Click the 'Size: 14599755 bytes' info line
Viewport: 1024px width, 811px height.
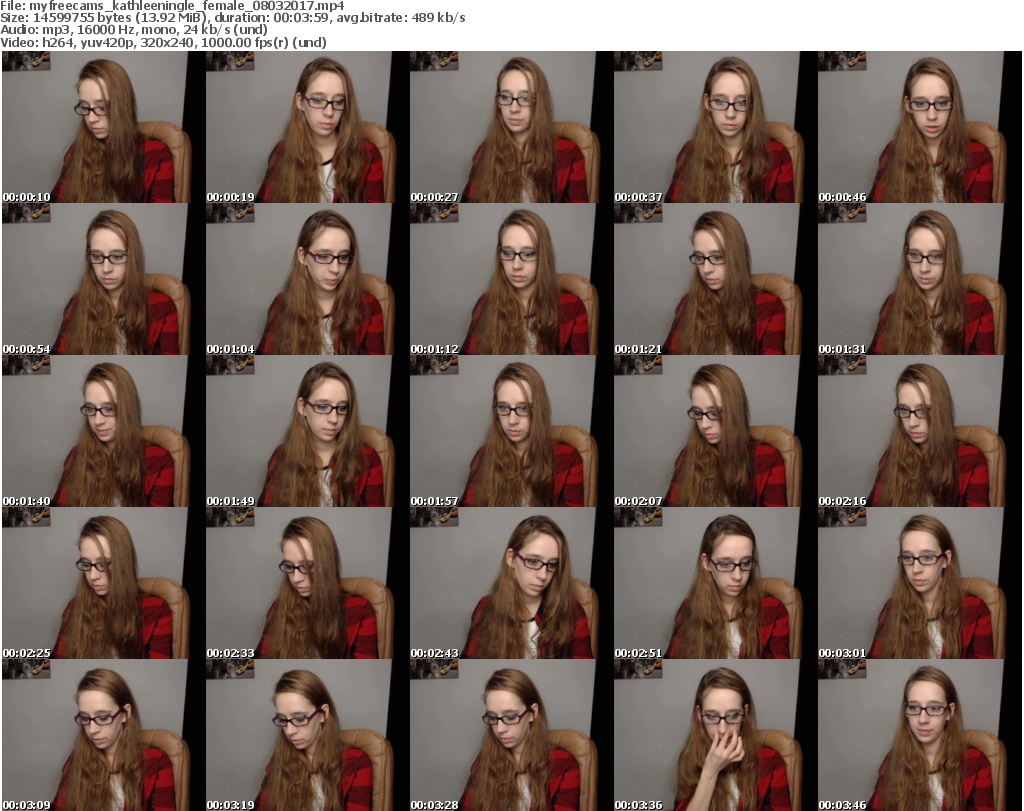[x=232, y=18]
